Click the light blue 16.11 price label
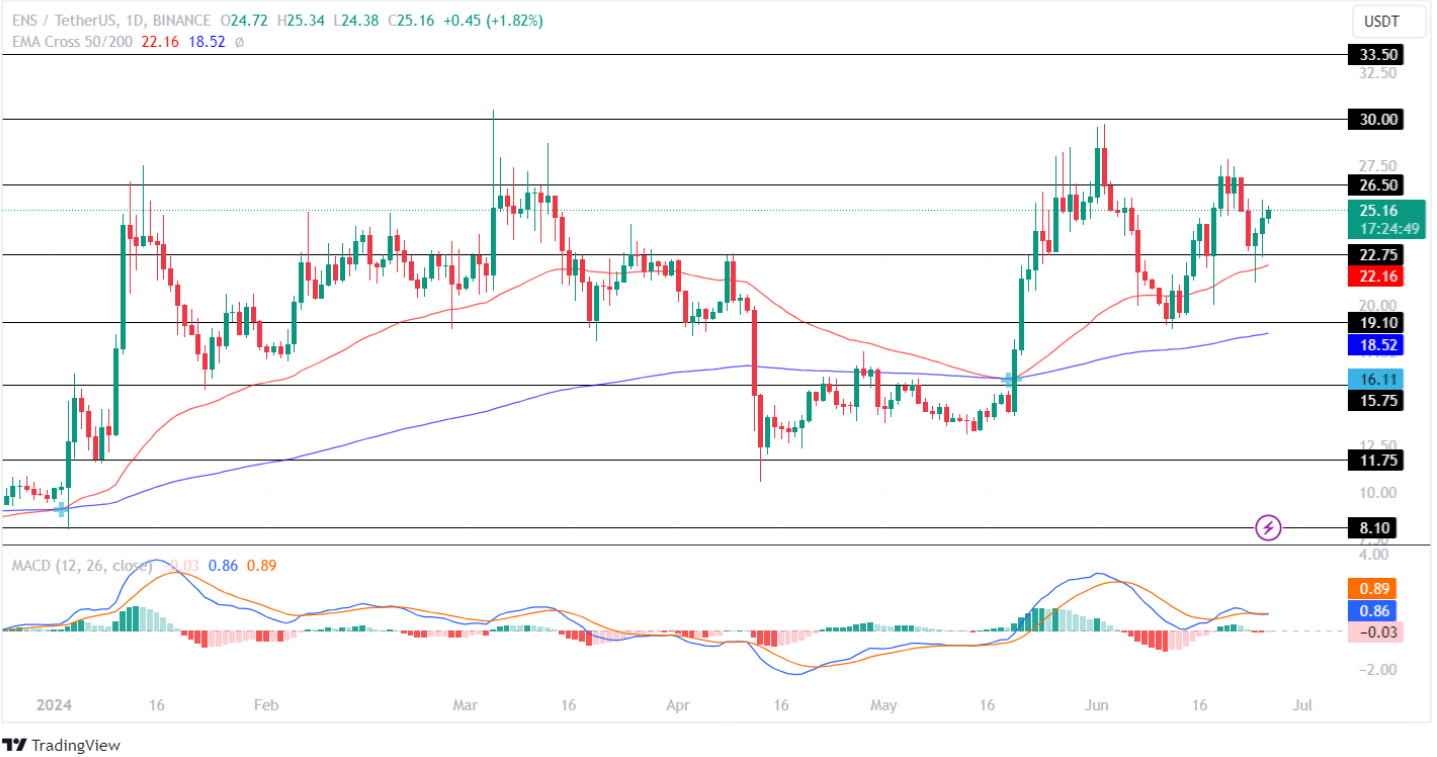This screenshot has width=1437, height=757. (1378, 378)
